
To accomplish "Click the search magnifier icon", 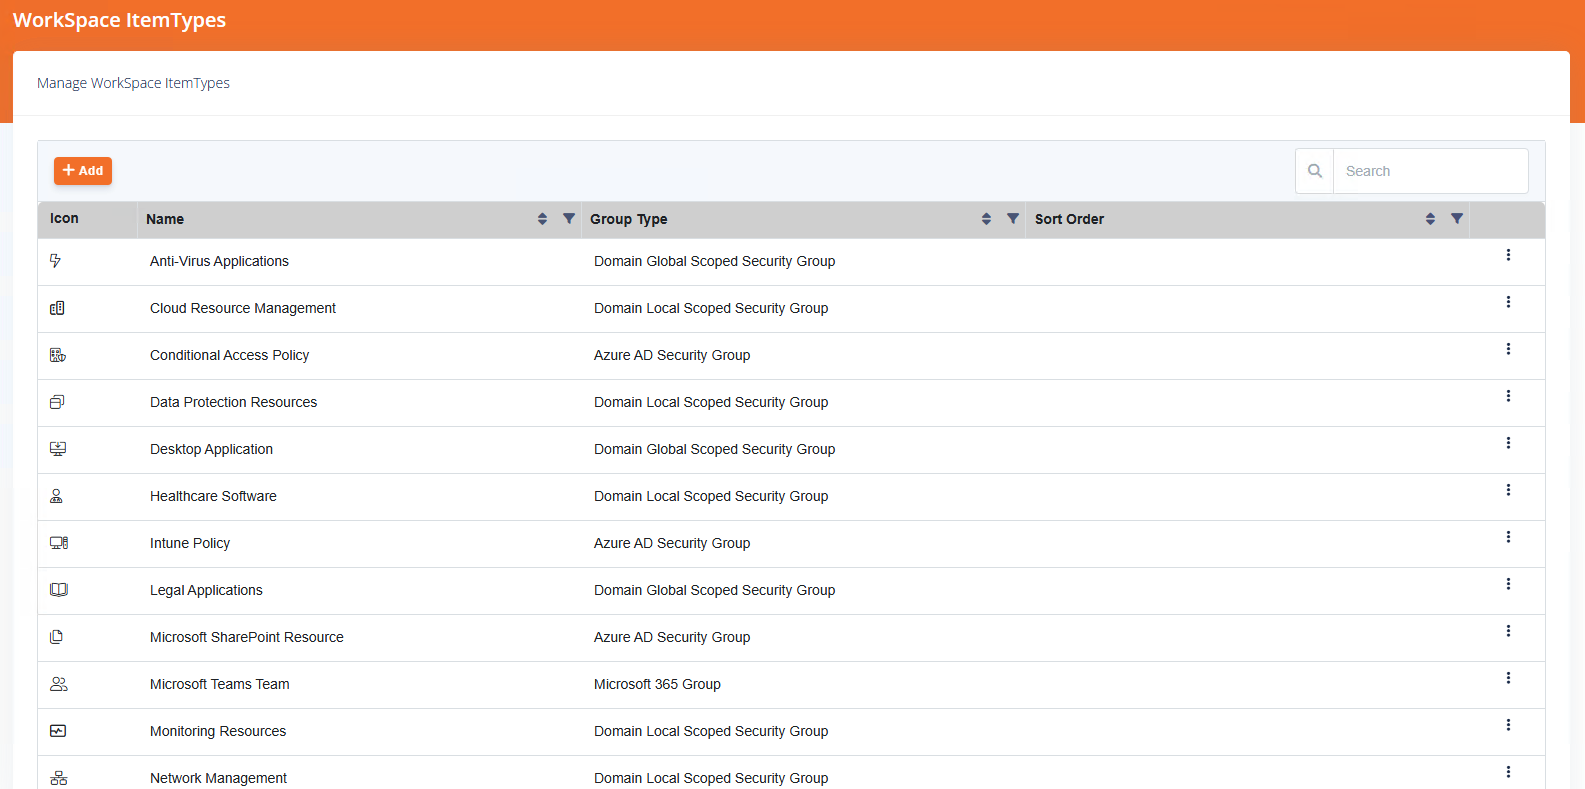I will [1314, 171].
